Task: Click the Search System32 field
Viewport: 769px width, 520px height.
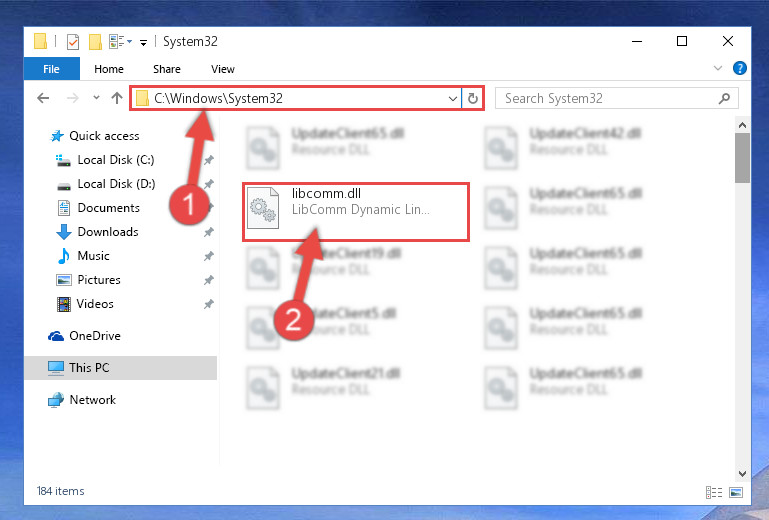Action: coord(616,99)
